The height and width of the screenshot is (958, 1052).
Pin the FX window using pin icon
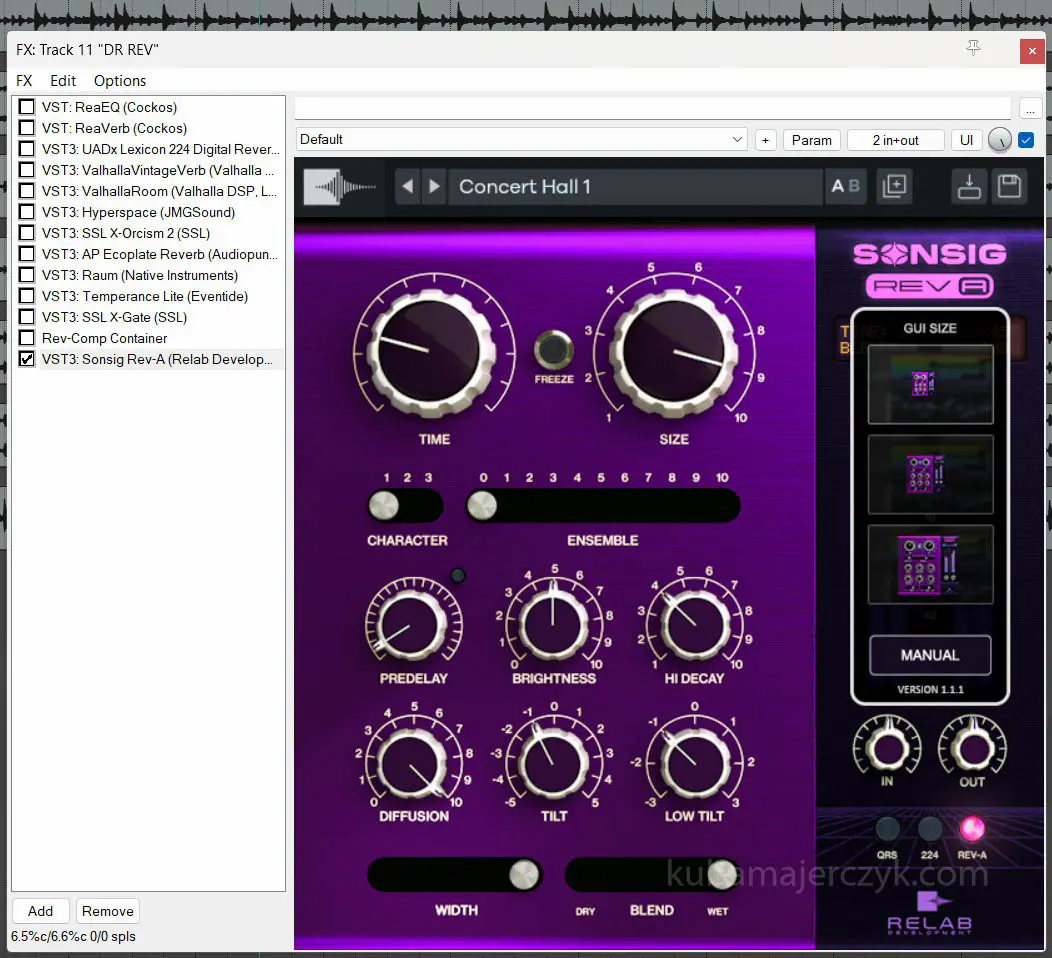[x=973, y=49]
